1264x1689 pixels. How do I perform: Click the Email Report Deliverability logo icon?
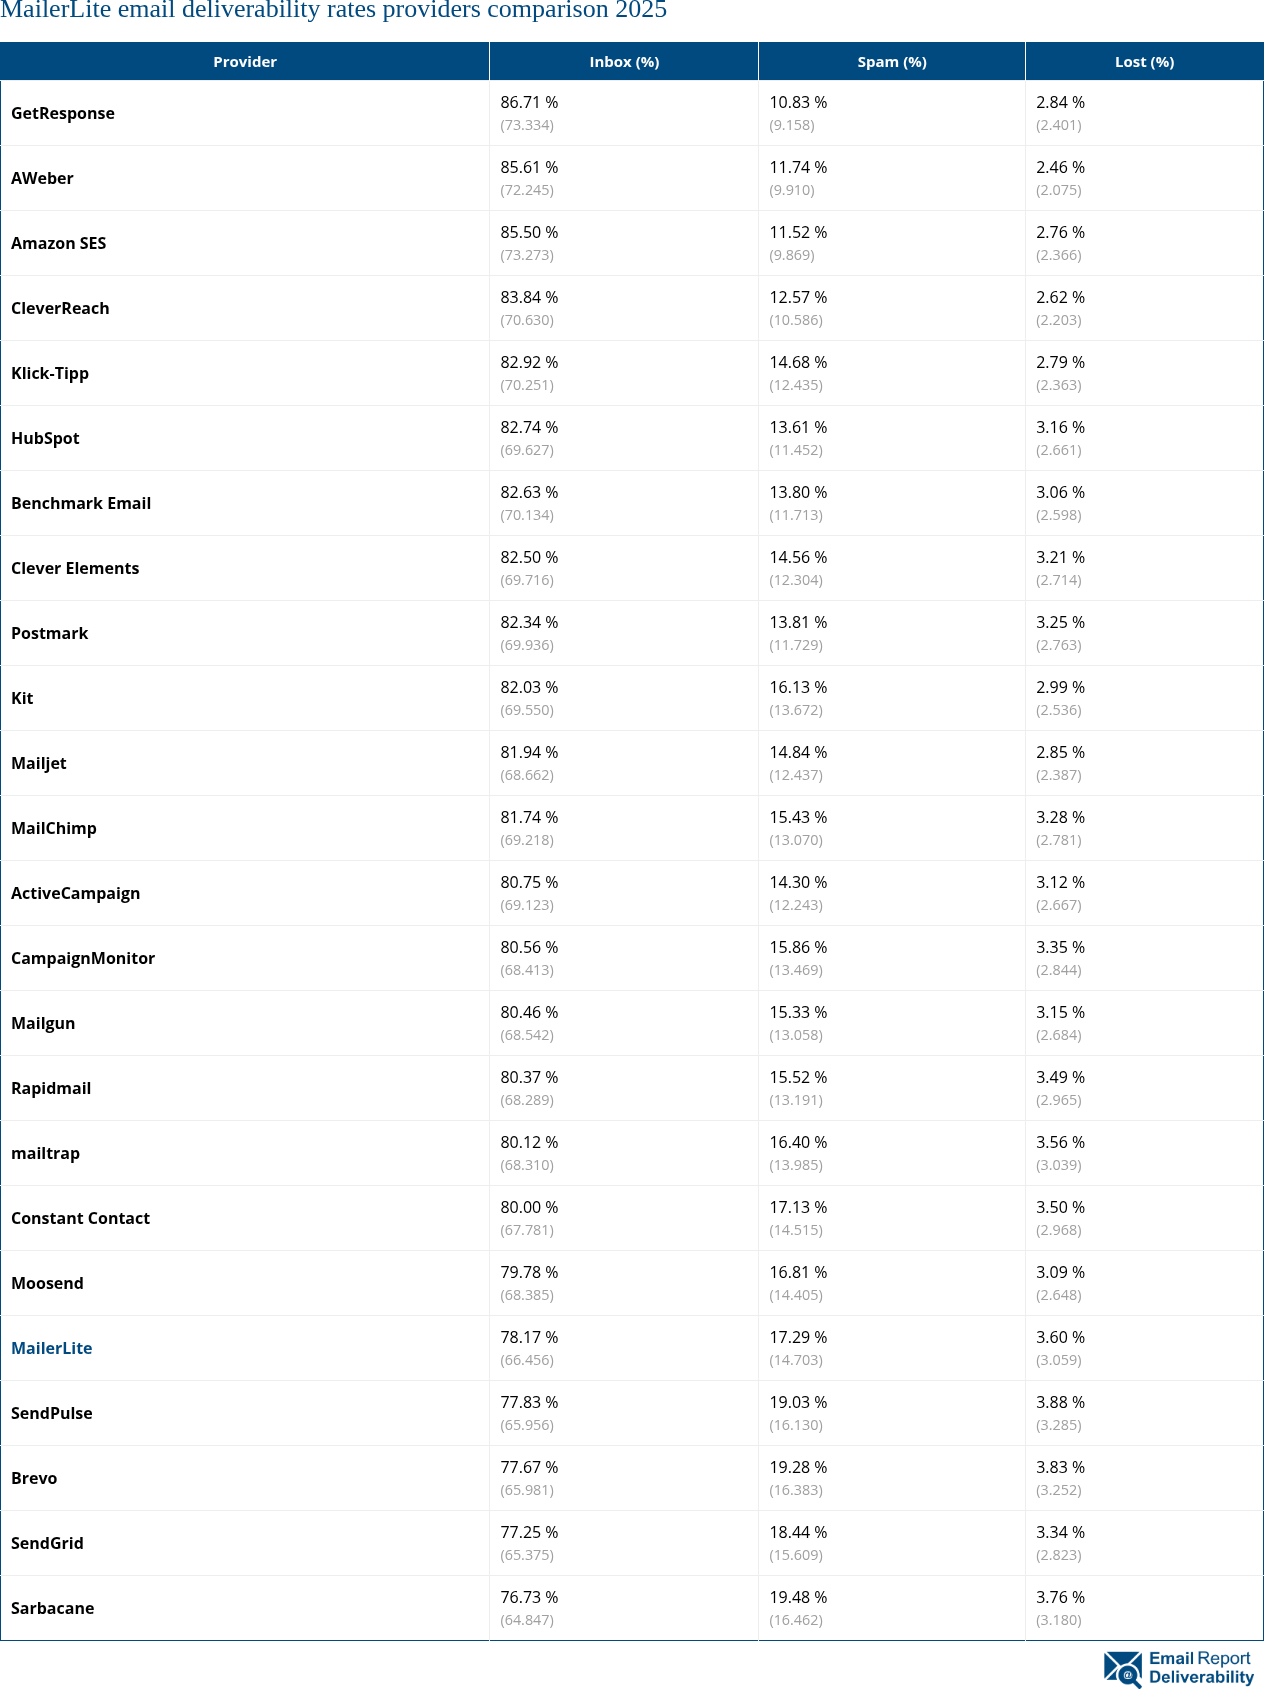(x=1122, y=1668)
